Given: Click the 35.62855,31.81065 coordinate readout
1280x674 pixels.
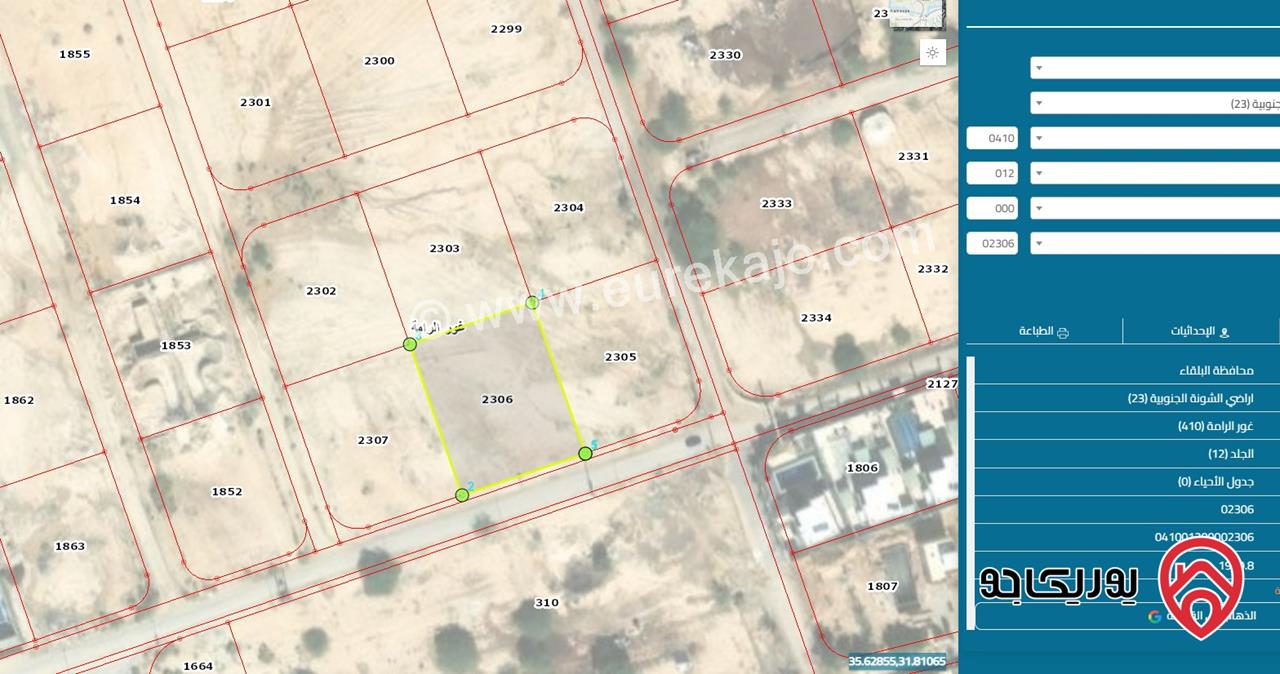Looking at the screenshot, I should coord(897,661).
